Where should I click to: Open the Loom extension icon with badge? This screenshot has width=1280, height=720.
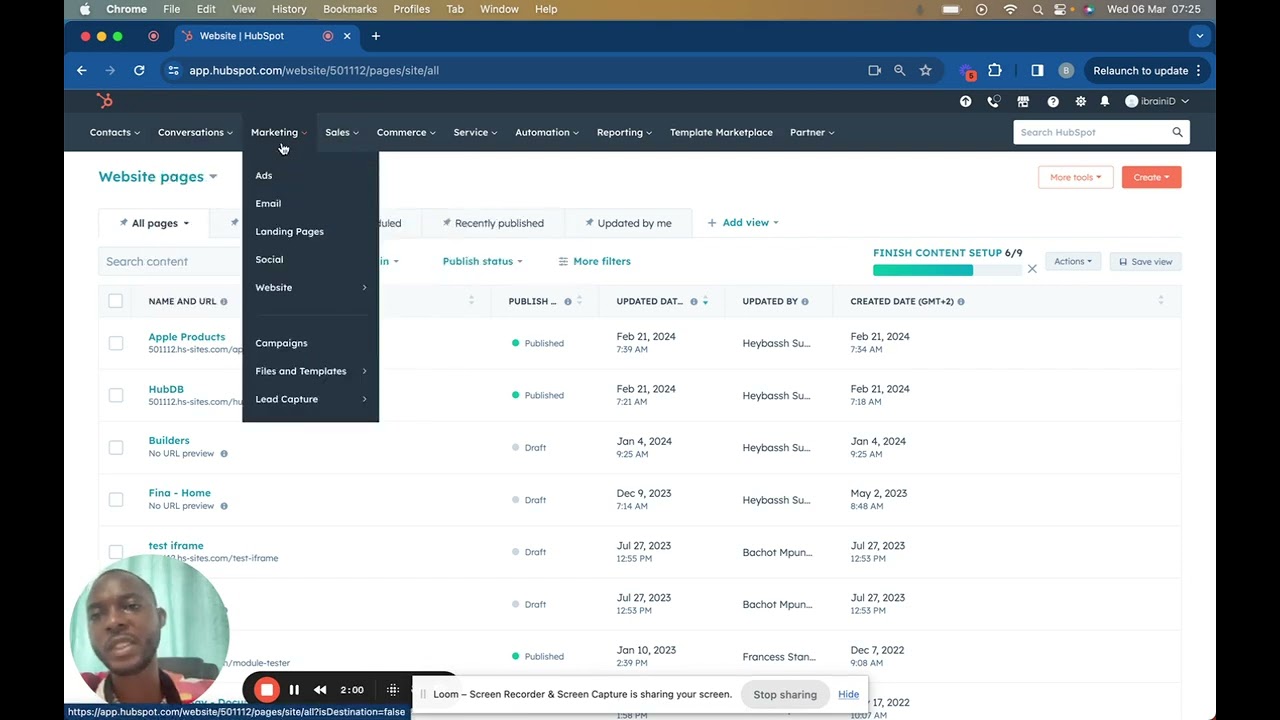pos(967,71)
